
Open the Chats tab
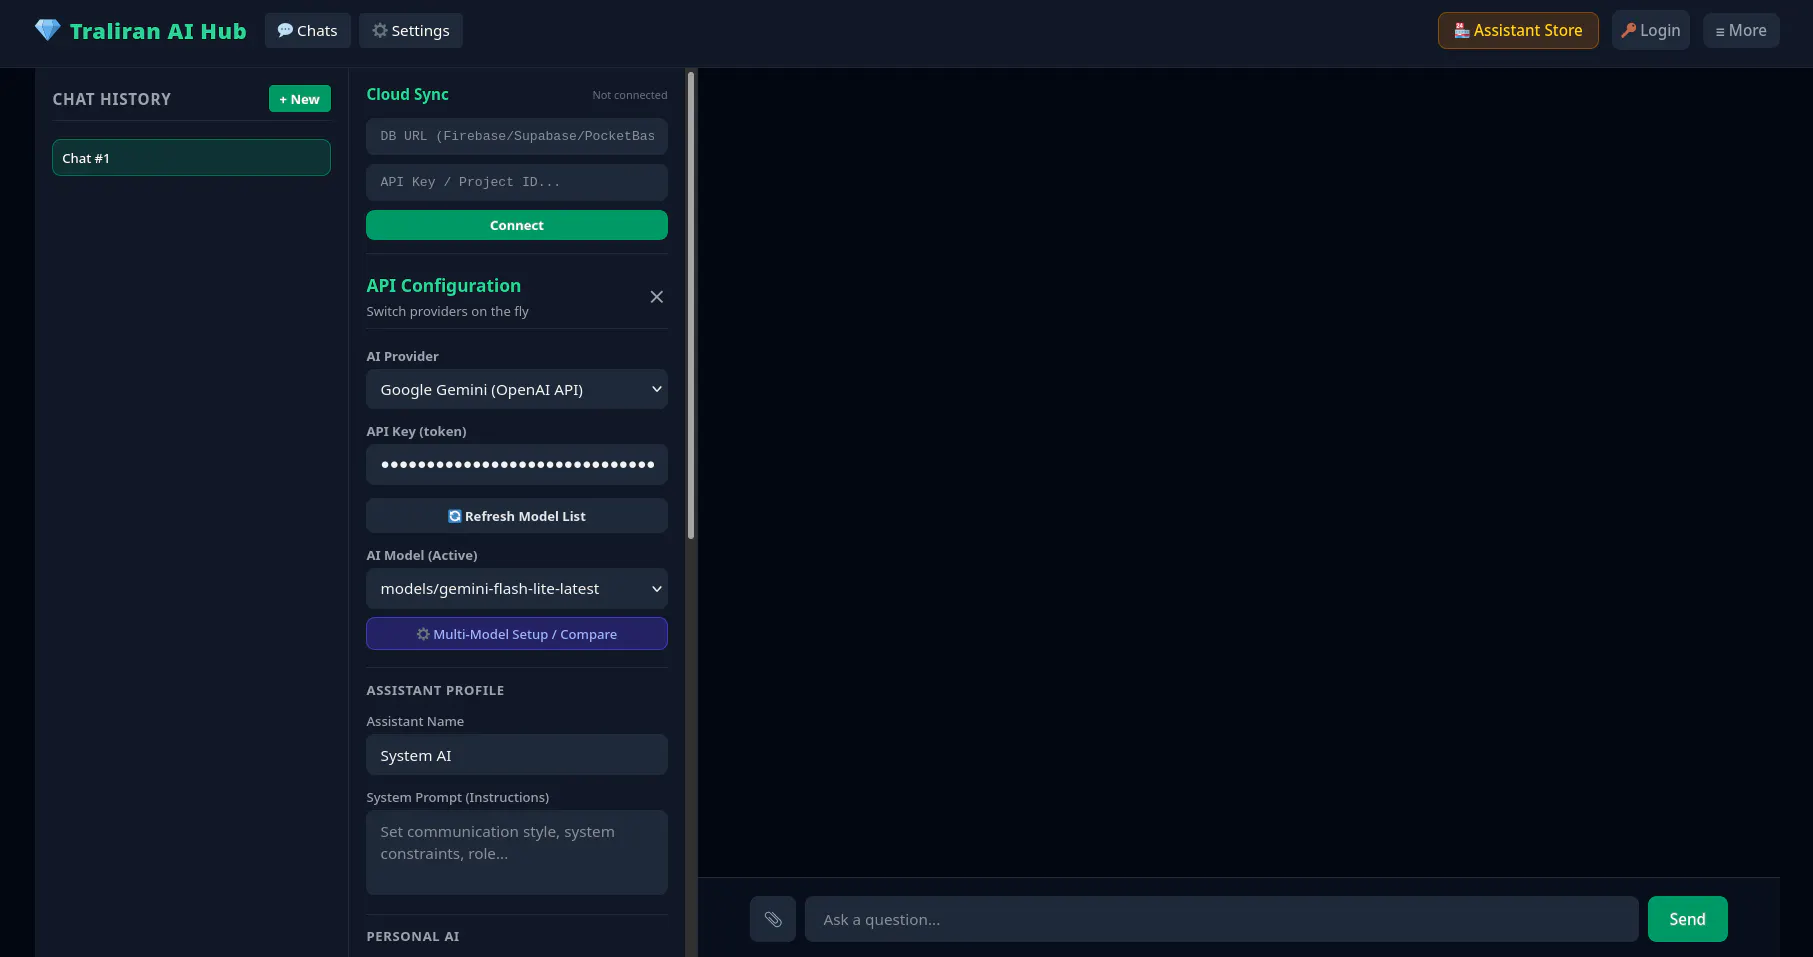pos(308,30)
